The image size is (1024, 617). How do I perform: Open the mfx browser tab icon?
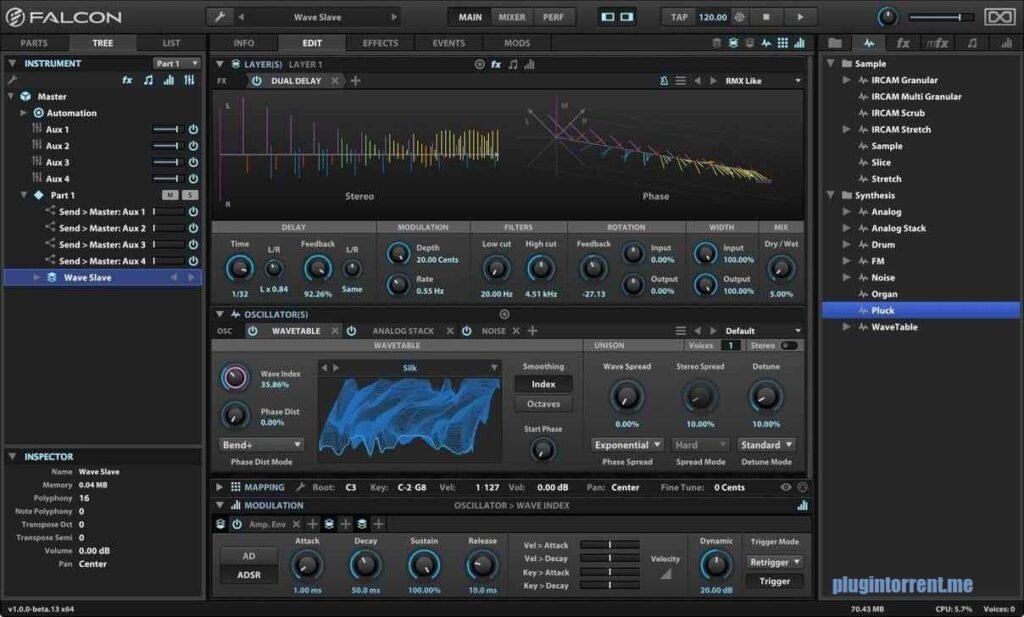pyautogui.click(x=937, y=43)
